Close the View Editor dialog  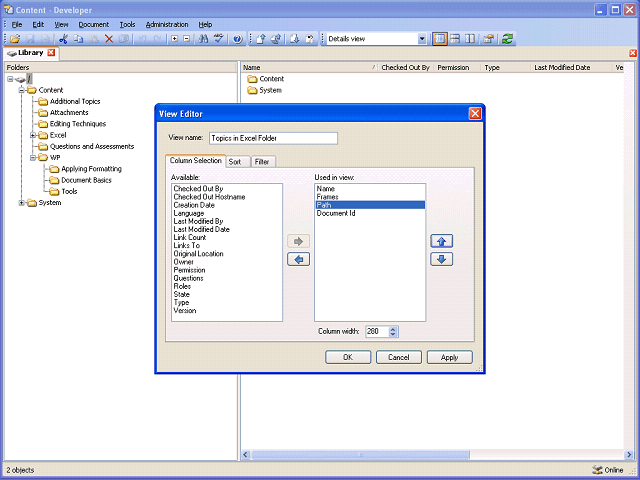click(x=475, y=113)
